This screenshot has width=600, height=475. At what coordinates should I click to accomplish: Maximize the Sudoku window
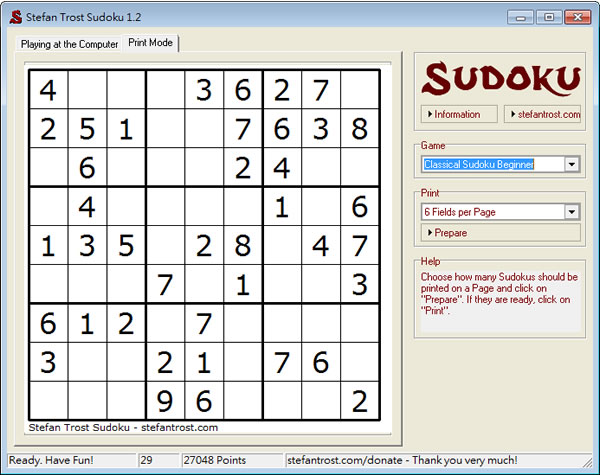coord(549,17)
